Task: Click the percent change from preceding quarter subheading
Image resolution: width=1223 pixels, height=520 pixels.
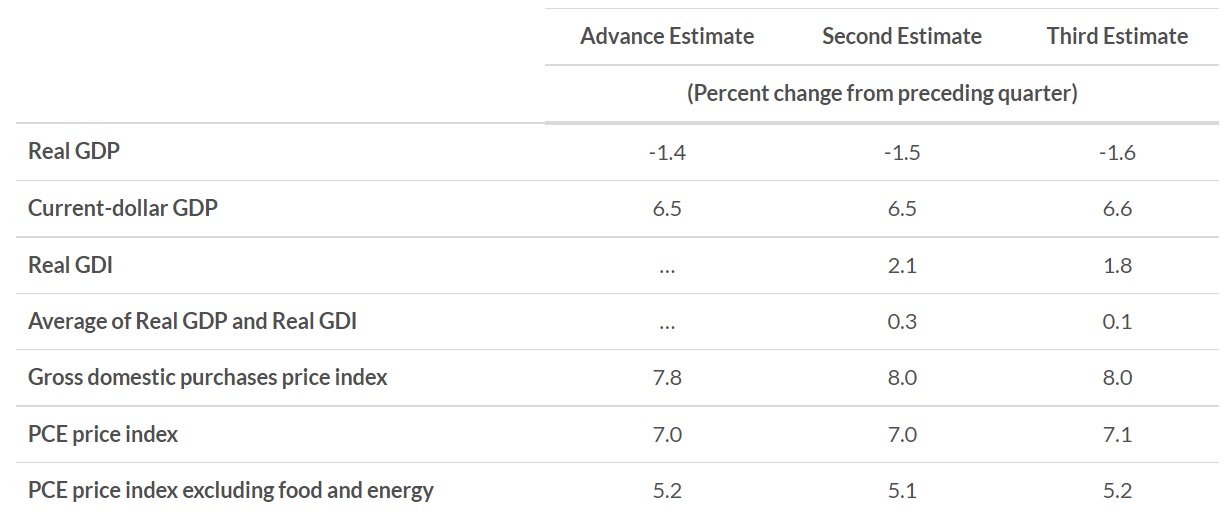Action: coord(881,94)
